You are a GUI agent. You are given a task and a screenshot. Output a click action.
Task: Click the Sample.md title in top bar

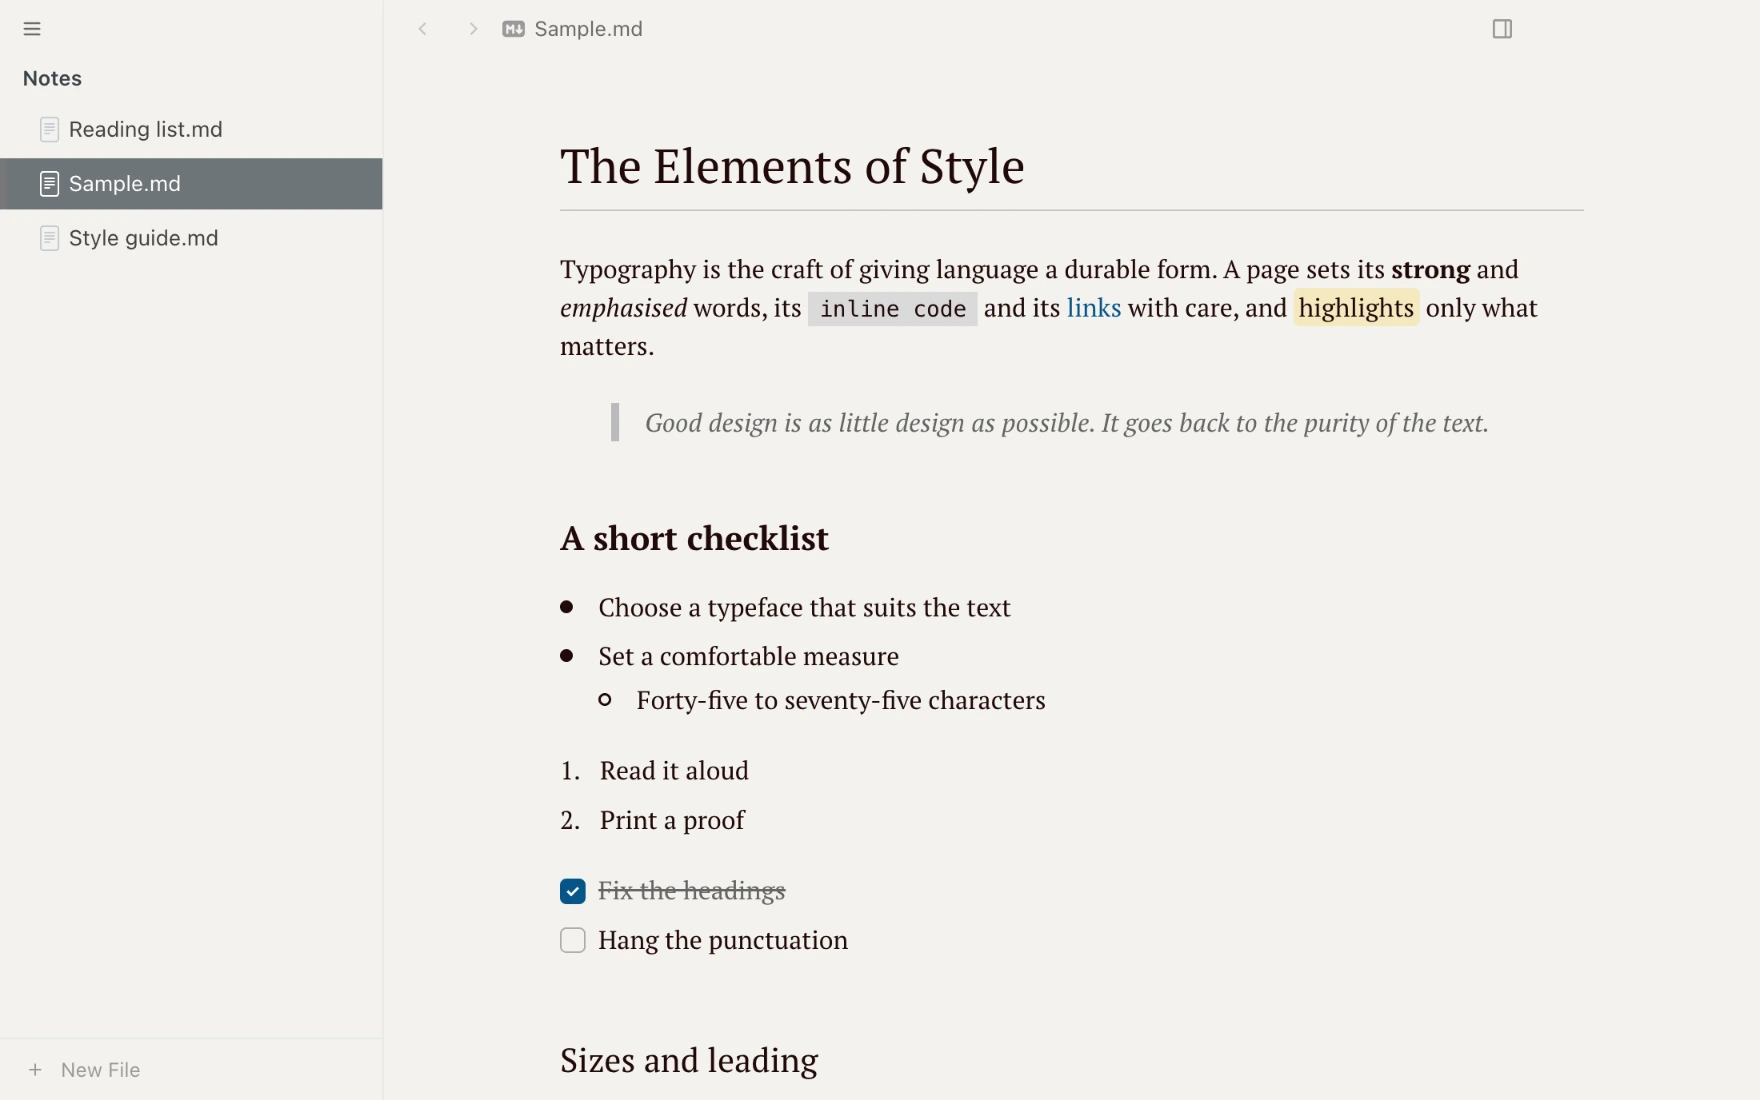click(x=588, y=29)
